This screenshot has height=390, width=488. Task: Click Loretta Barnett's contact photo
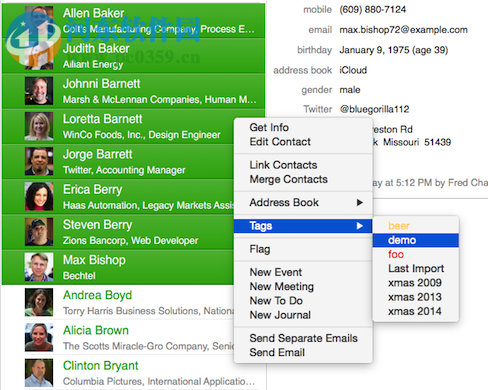coord(39,126)
